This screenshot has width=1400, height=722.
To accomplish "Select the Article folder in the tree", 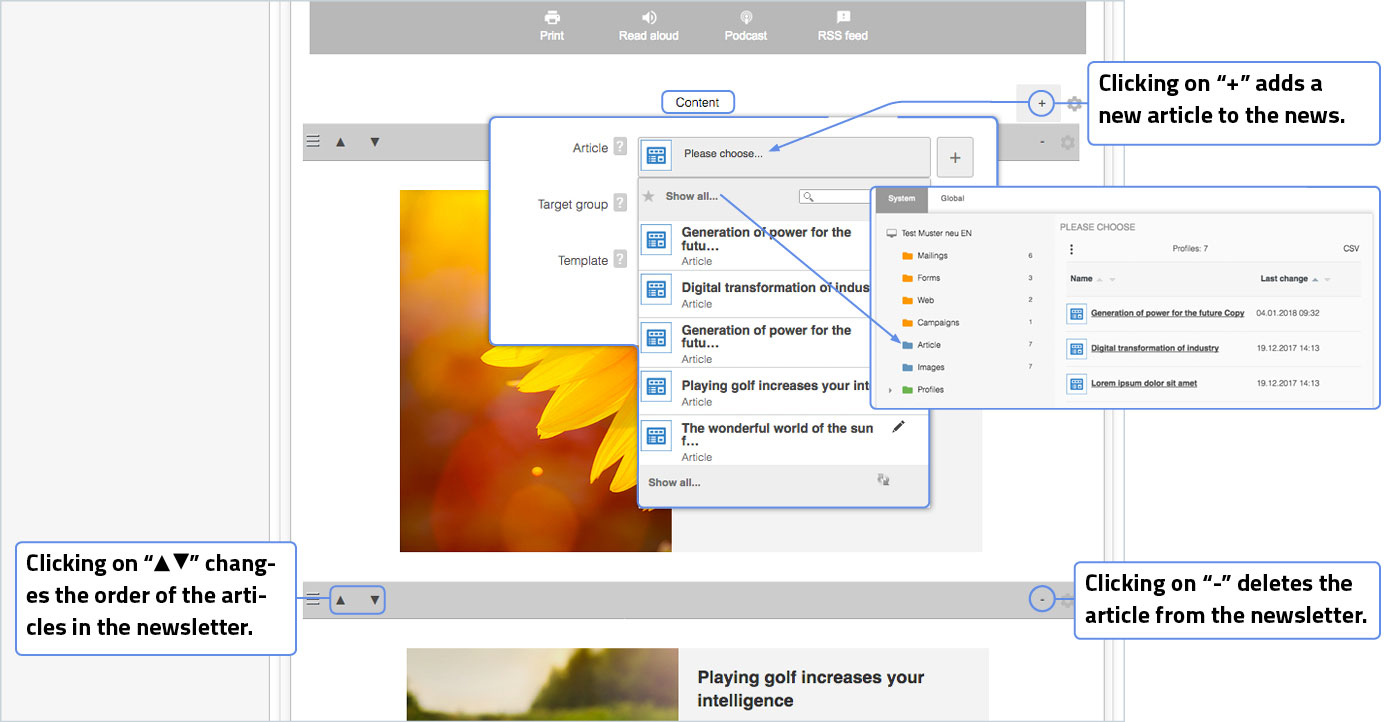I will coord(928,345).
